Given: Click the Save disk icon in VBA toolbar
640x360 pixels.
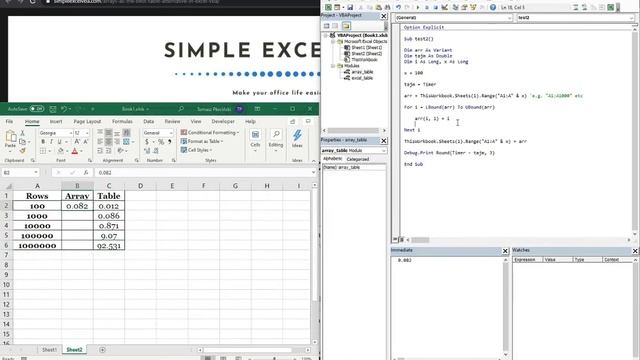Looking at the screenshot, I should pyautogui.click(x=350, y=7).
